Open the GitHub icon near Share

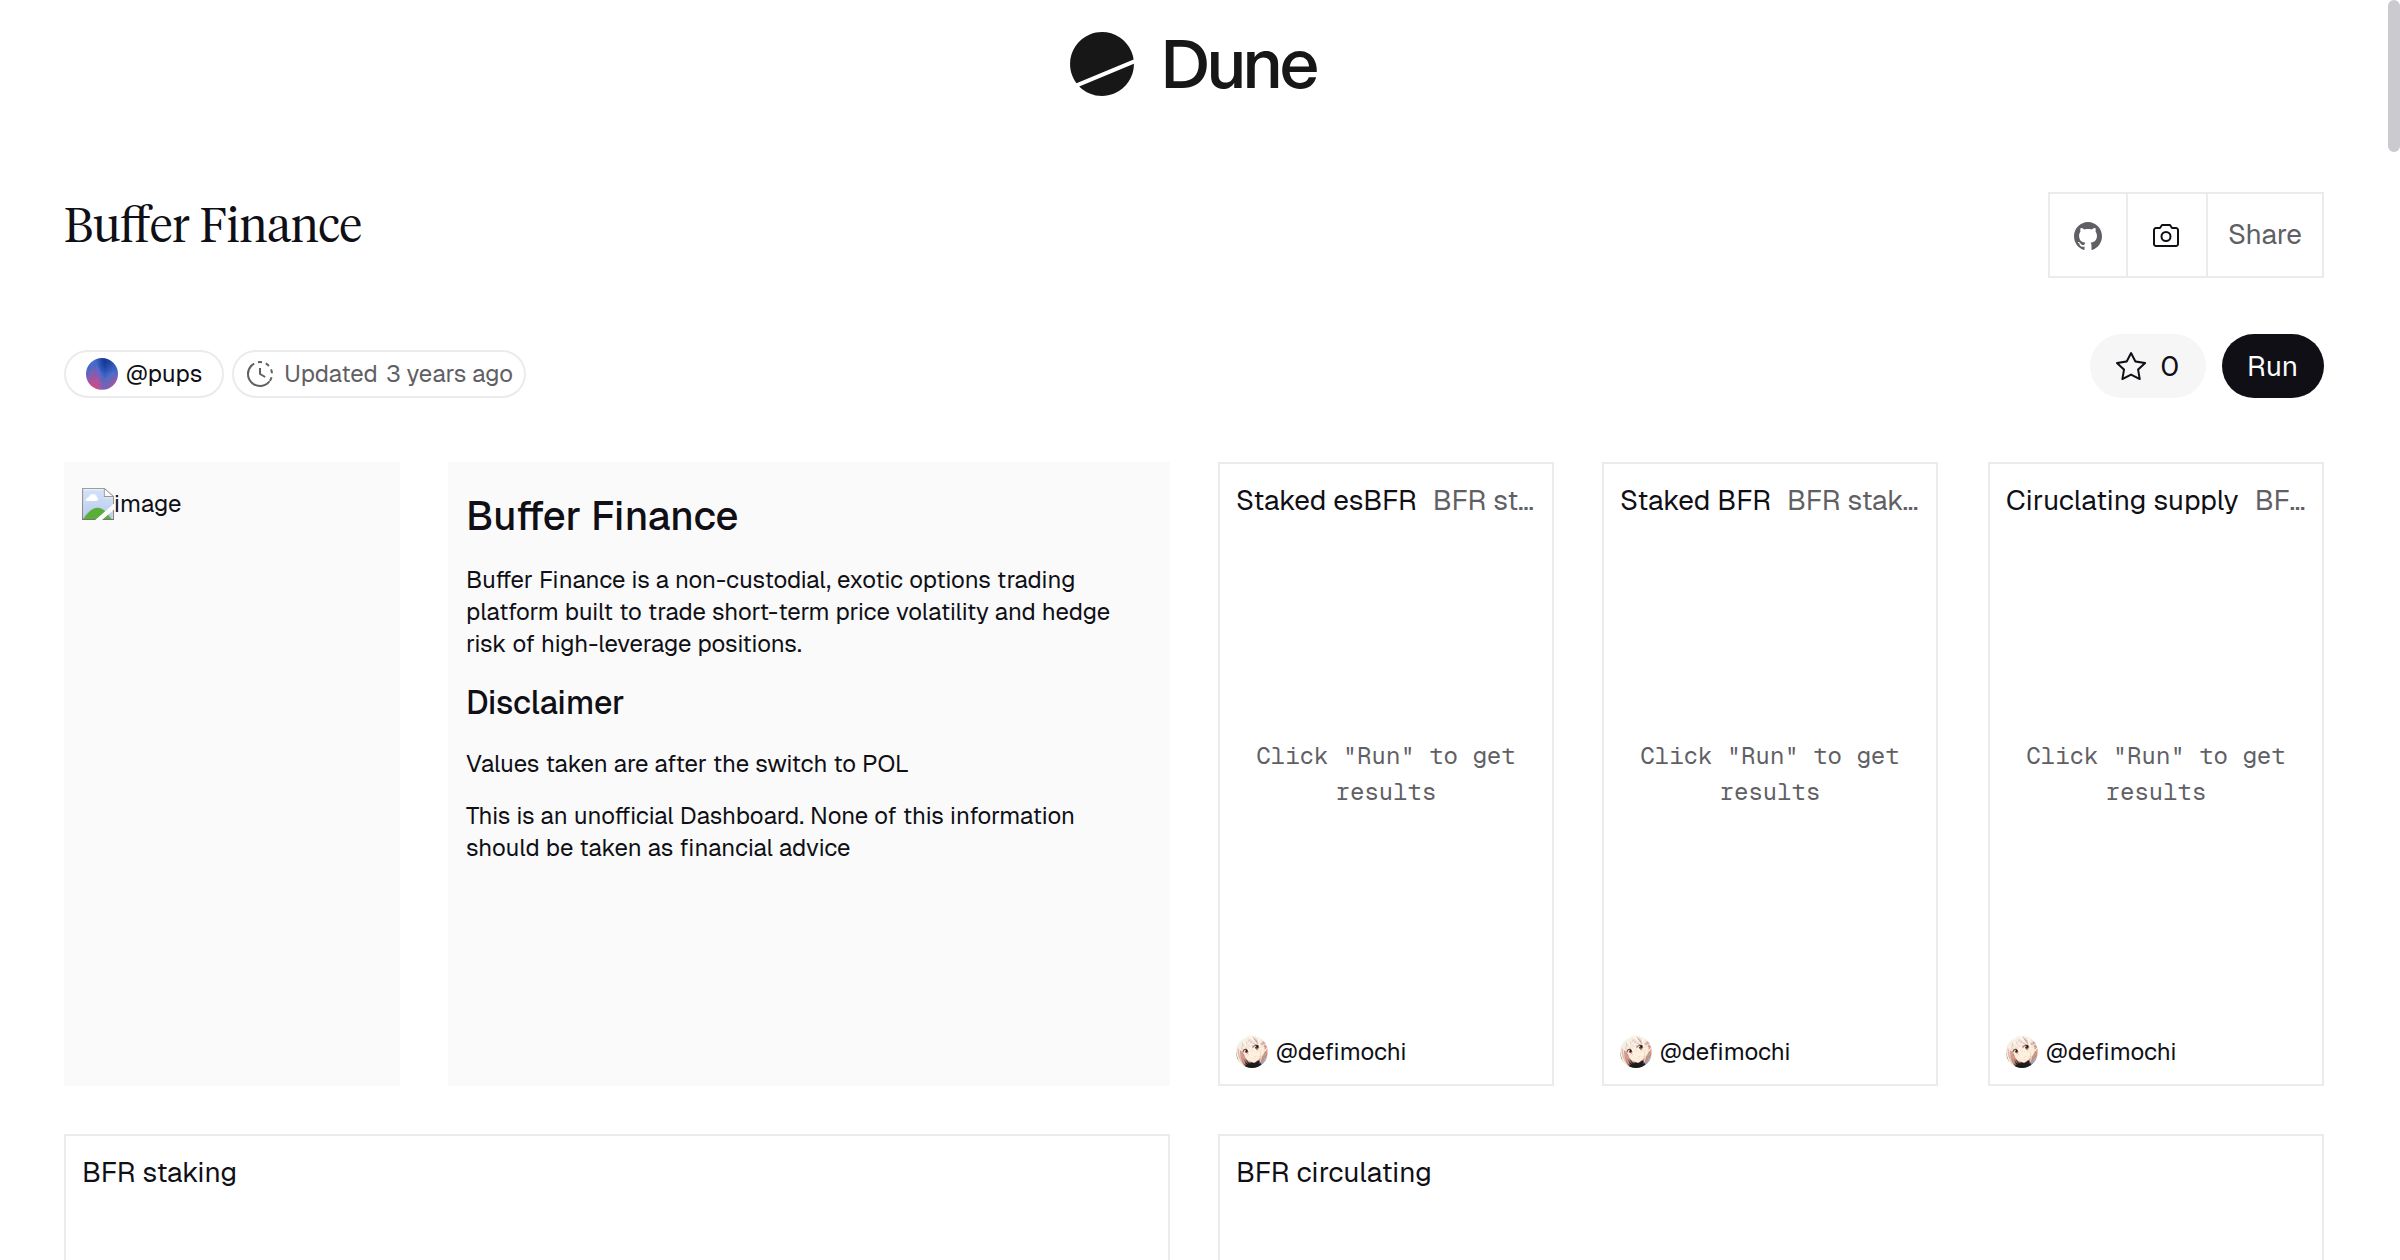click(2087, 234)
